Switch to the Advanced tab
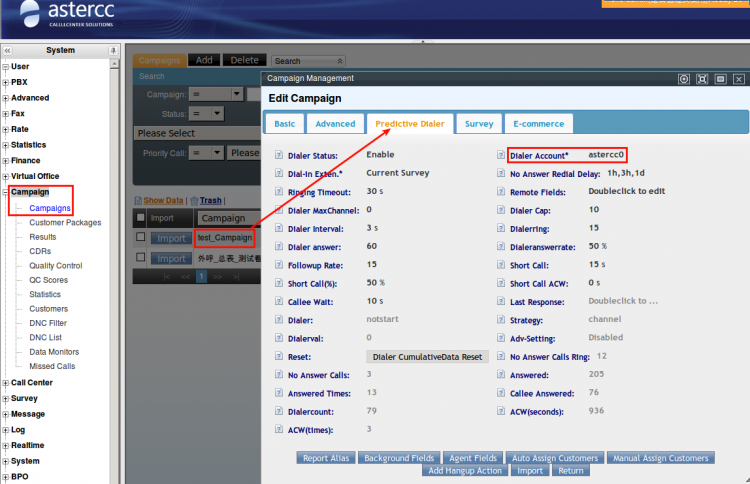Viewport: 750px width, 484px height. 335,124
